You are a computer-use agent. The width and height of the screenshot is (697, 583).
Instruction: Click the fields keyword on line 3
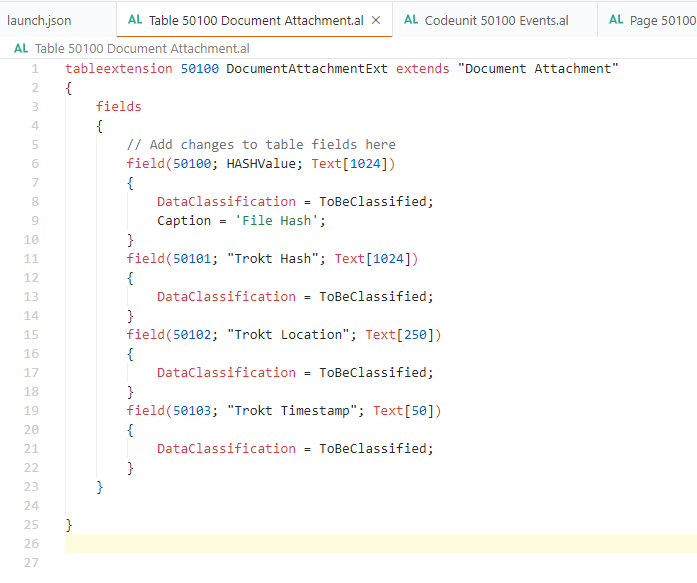click(119, 107)
